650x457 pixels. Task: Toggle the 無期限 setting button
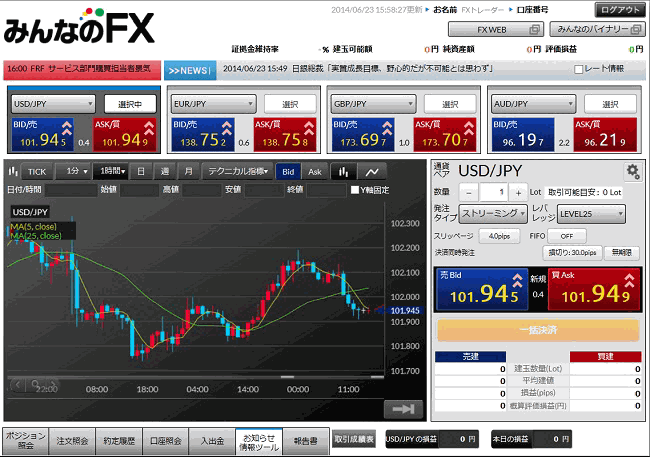coord(621,253)
